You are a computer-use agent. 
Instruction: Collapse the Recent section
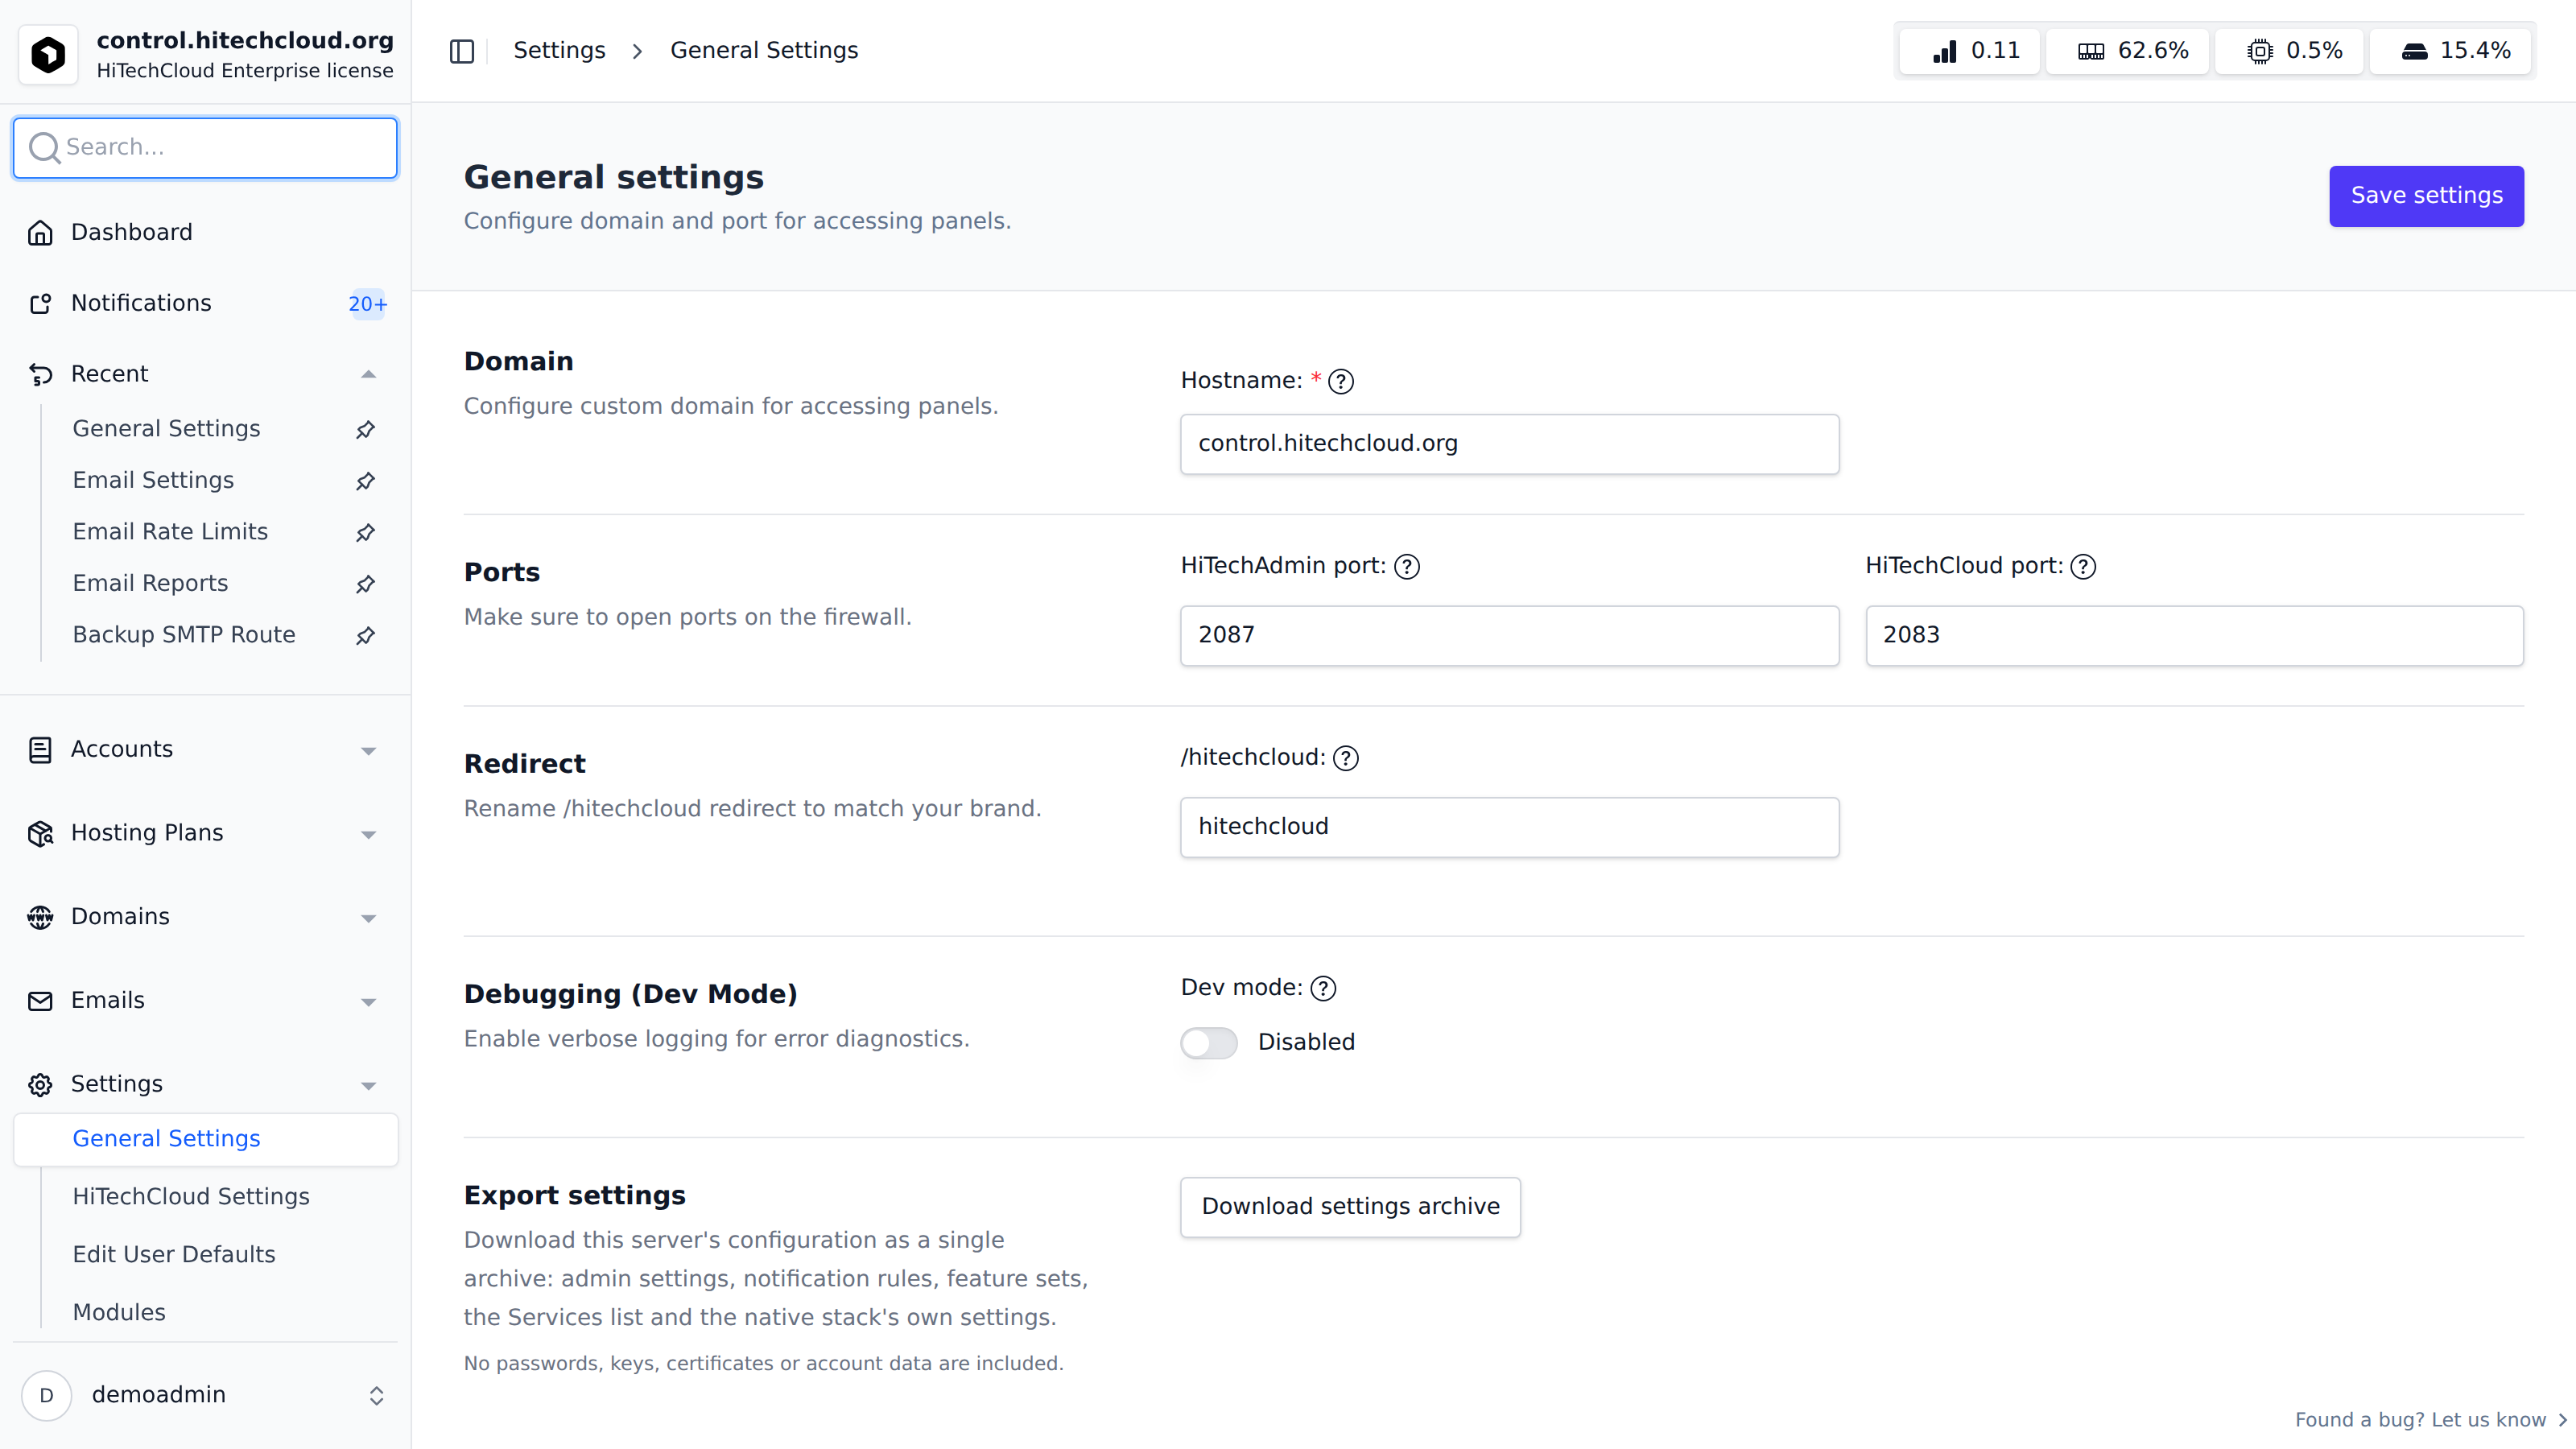pyautogui.click(x=368, y=374)
